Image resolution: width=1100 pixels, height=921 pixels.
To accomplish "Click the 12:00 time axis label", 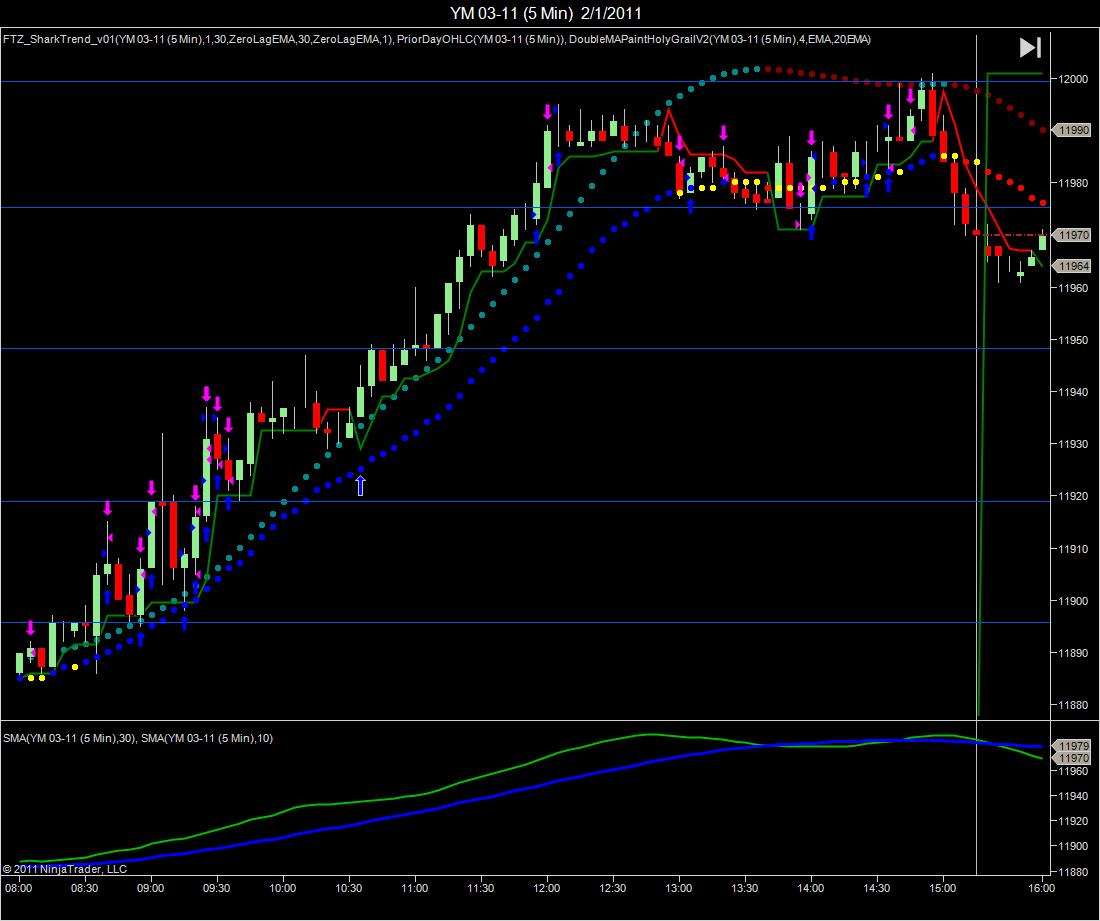I will 546,888.
